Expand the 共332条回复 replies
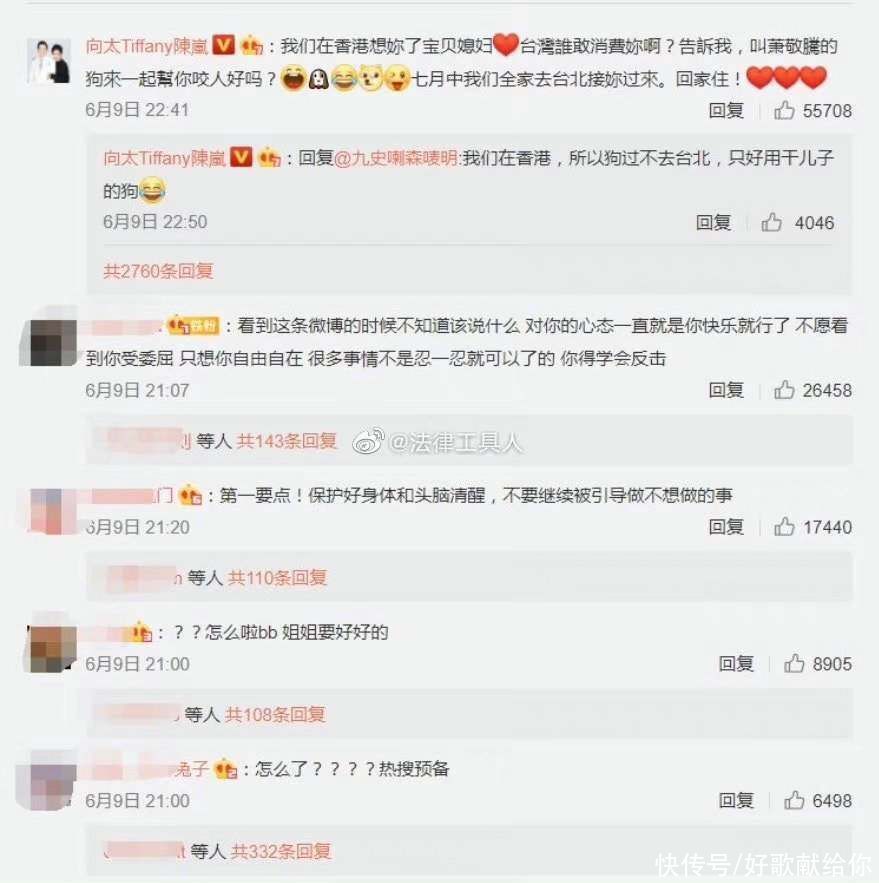 [x=280, y=851]
